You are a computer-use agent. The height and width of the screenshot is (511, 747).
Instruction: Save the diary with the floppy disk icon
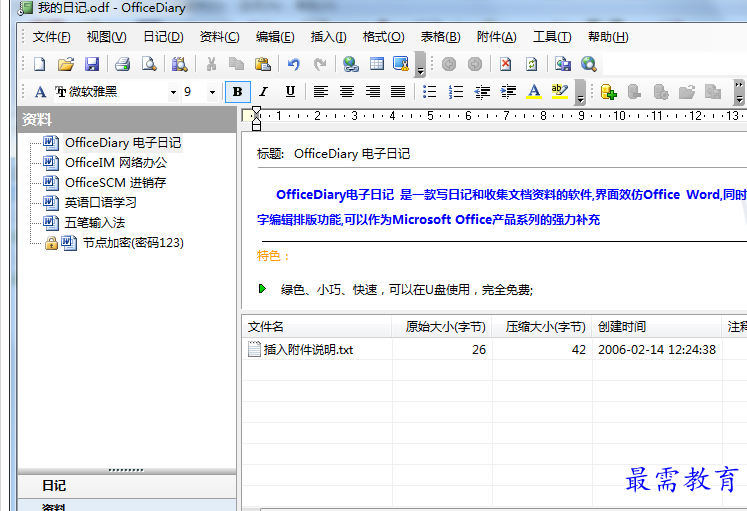point(92,64)
